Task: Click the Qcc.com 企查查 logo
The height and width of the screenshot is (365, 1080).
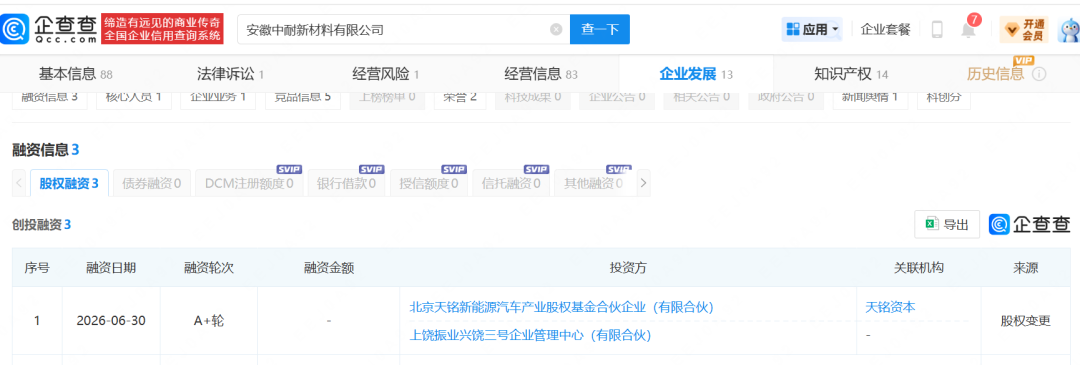Action: pos(50,29)
